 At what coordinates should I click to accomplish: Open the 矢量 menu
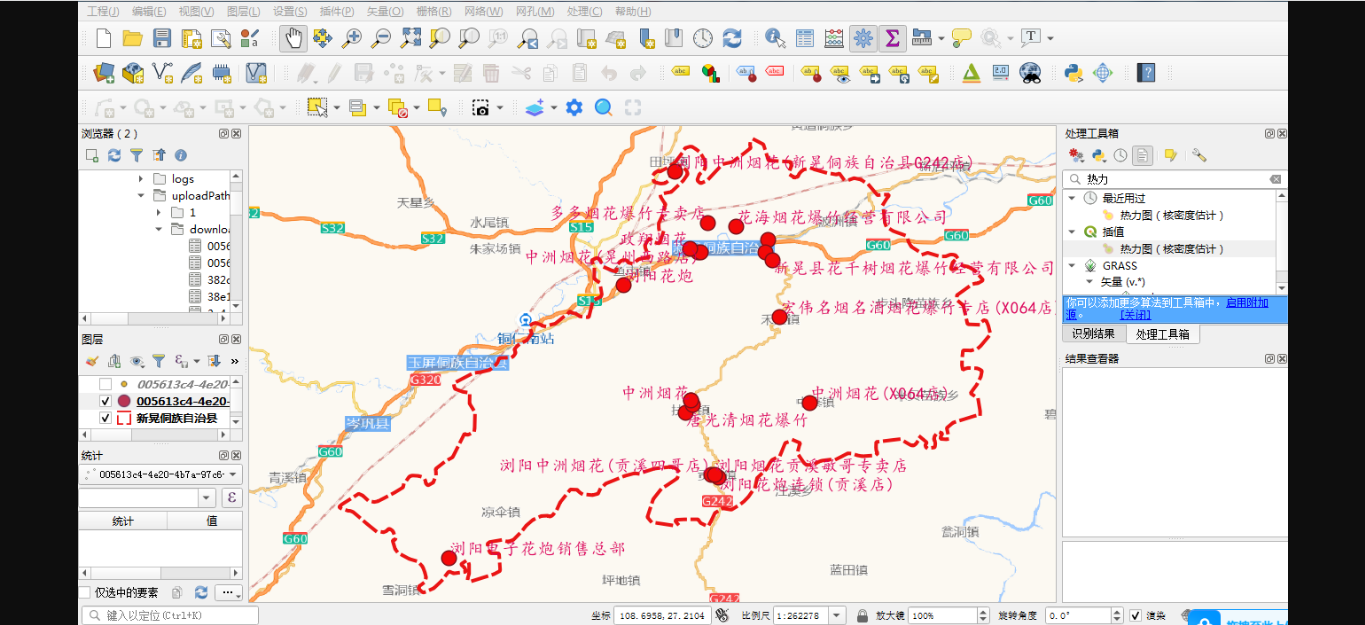click(x=387, y=11)
